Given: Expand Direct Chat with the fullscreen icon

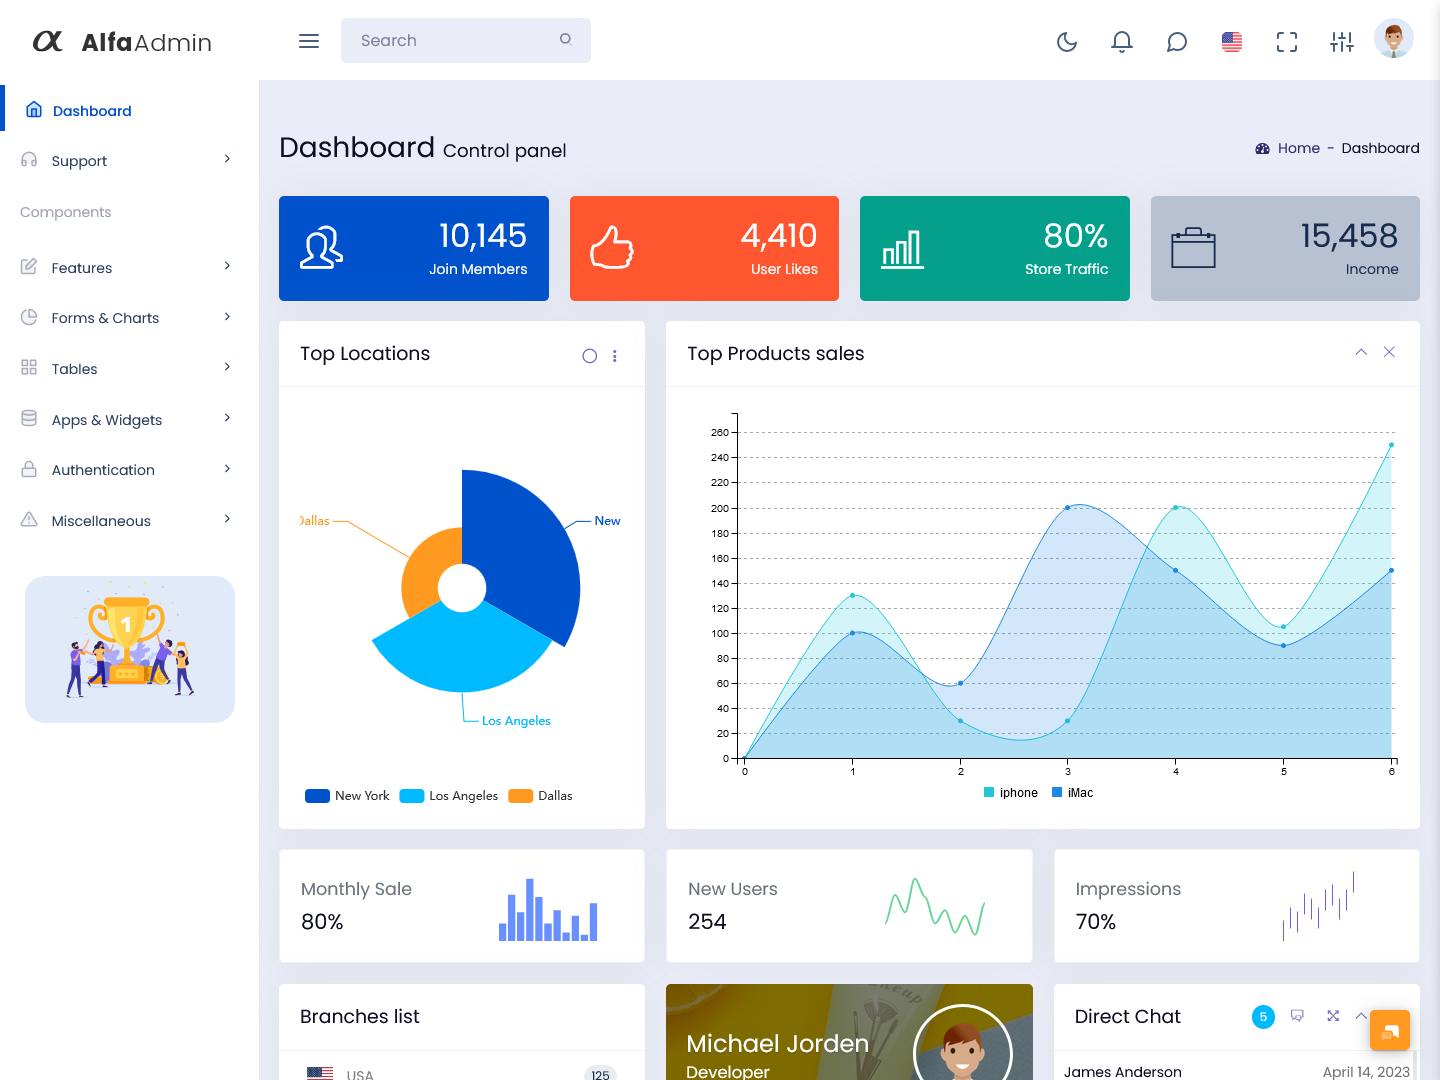Looking at the screenshot, I should point(1333,1016).
